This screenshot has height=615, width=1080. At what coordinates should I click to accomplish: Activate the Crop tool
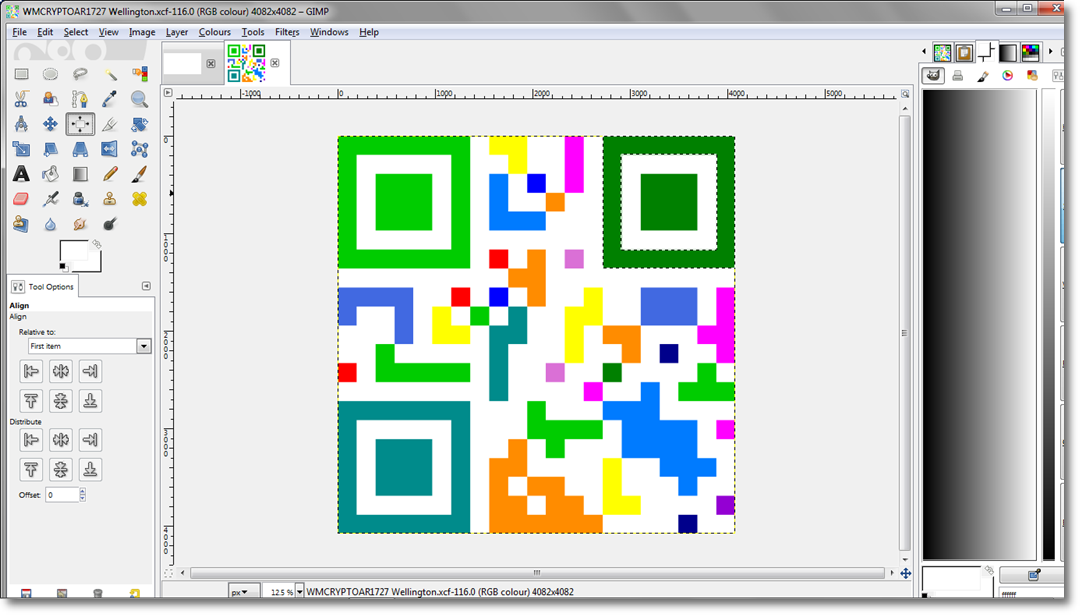click(x=110, y=124)
